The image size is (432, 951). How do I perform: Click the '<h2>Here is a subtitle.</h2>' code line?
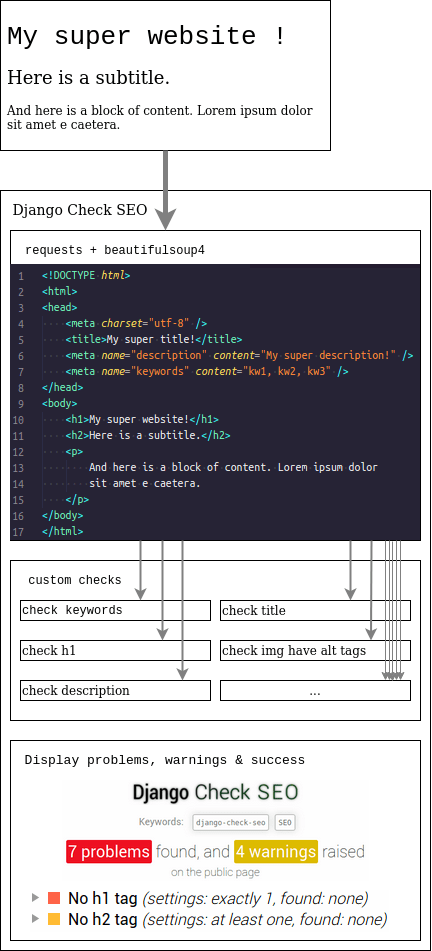click(x=148, y=435)
